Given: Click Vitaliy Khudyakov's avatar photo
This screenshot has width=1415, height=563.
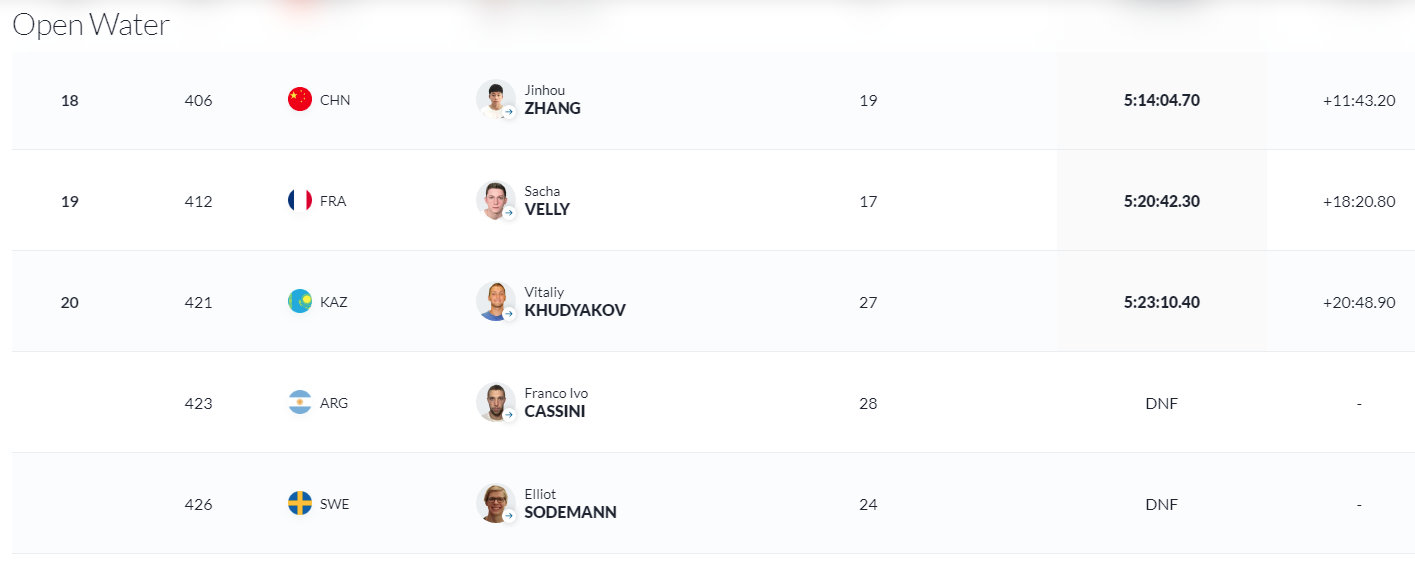Looking at the screenshot, I should point(496,301).
